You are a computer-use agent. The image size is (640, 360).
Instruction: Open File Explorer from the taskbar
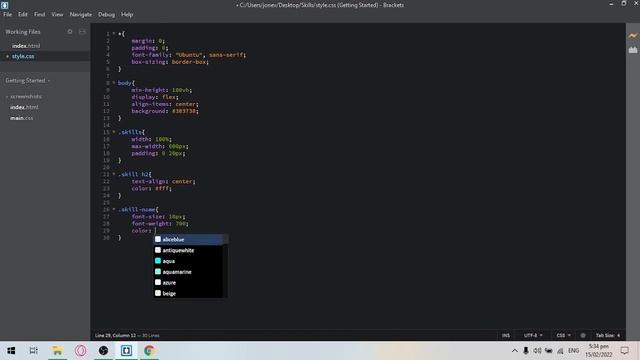[x=57, y=351]
